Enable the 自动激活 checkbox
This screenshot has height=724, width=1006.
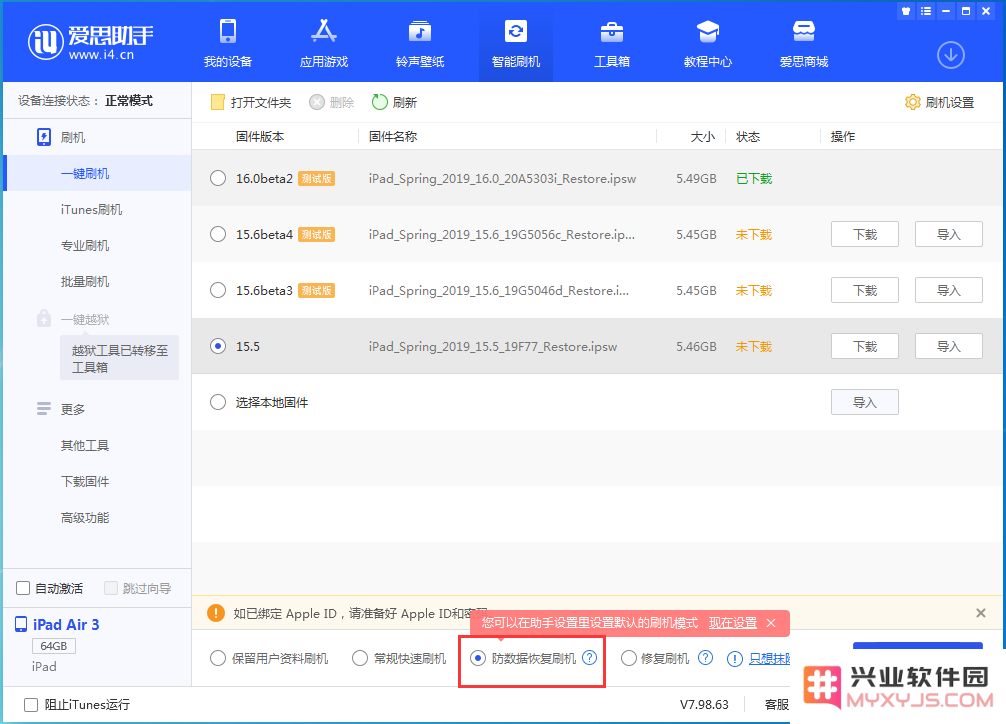(23, 588)
